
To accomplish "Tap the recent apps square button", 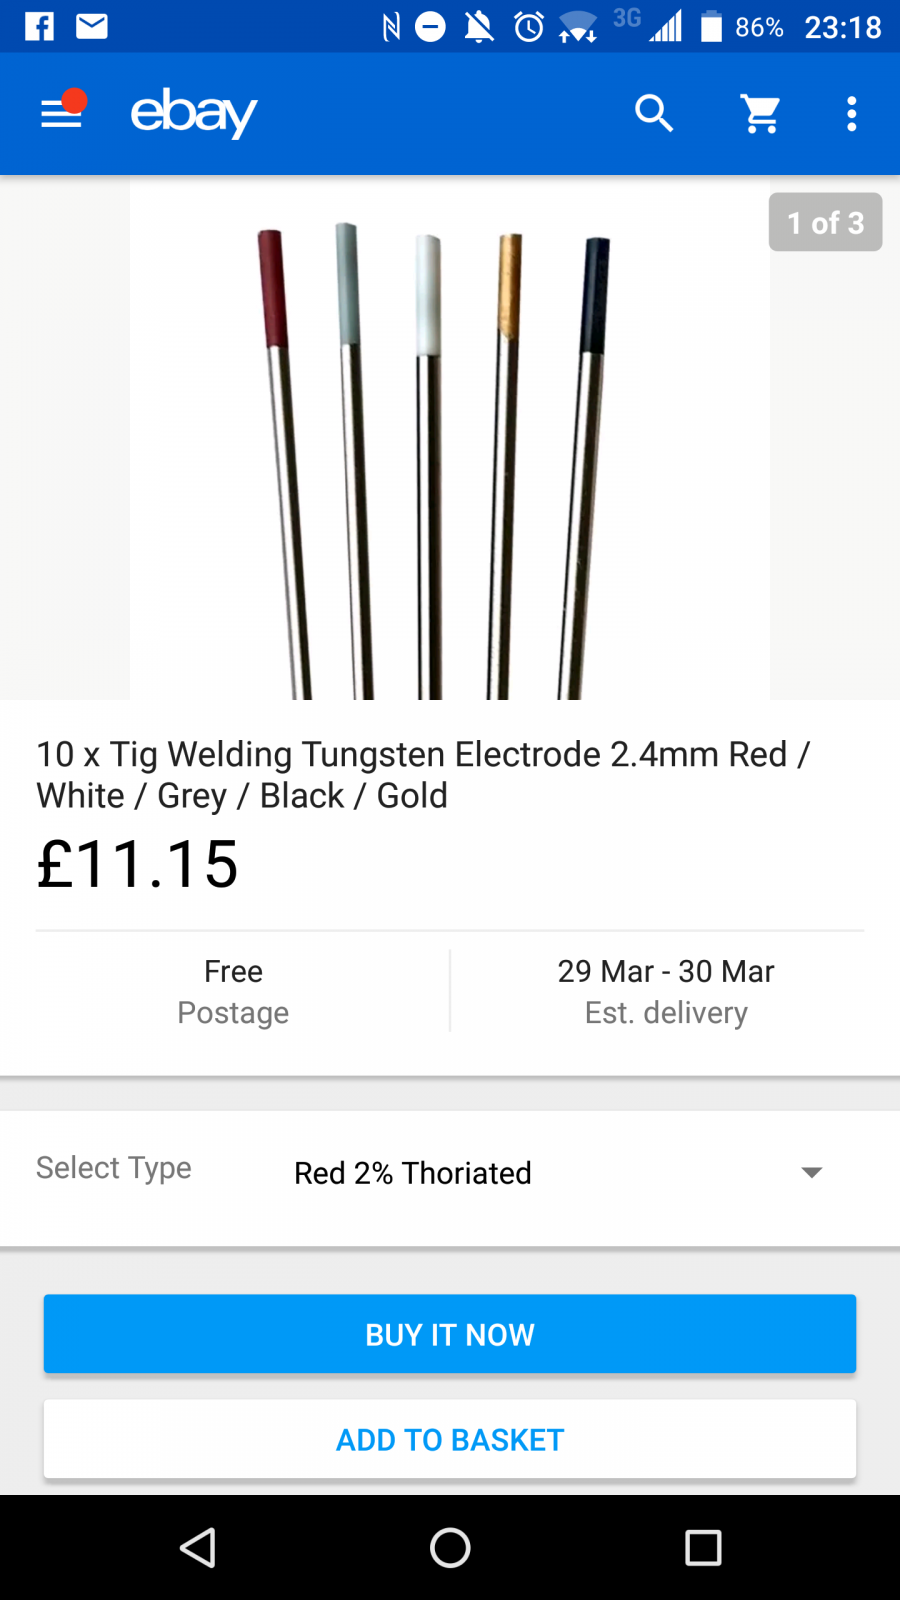I will coord(703,1547).
